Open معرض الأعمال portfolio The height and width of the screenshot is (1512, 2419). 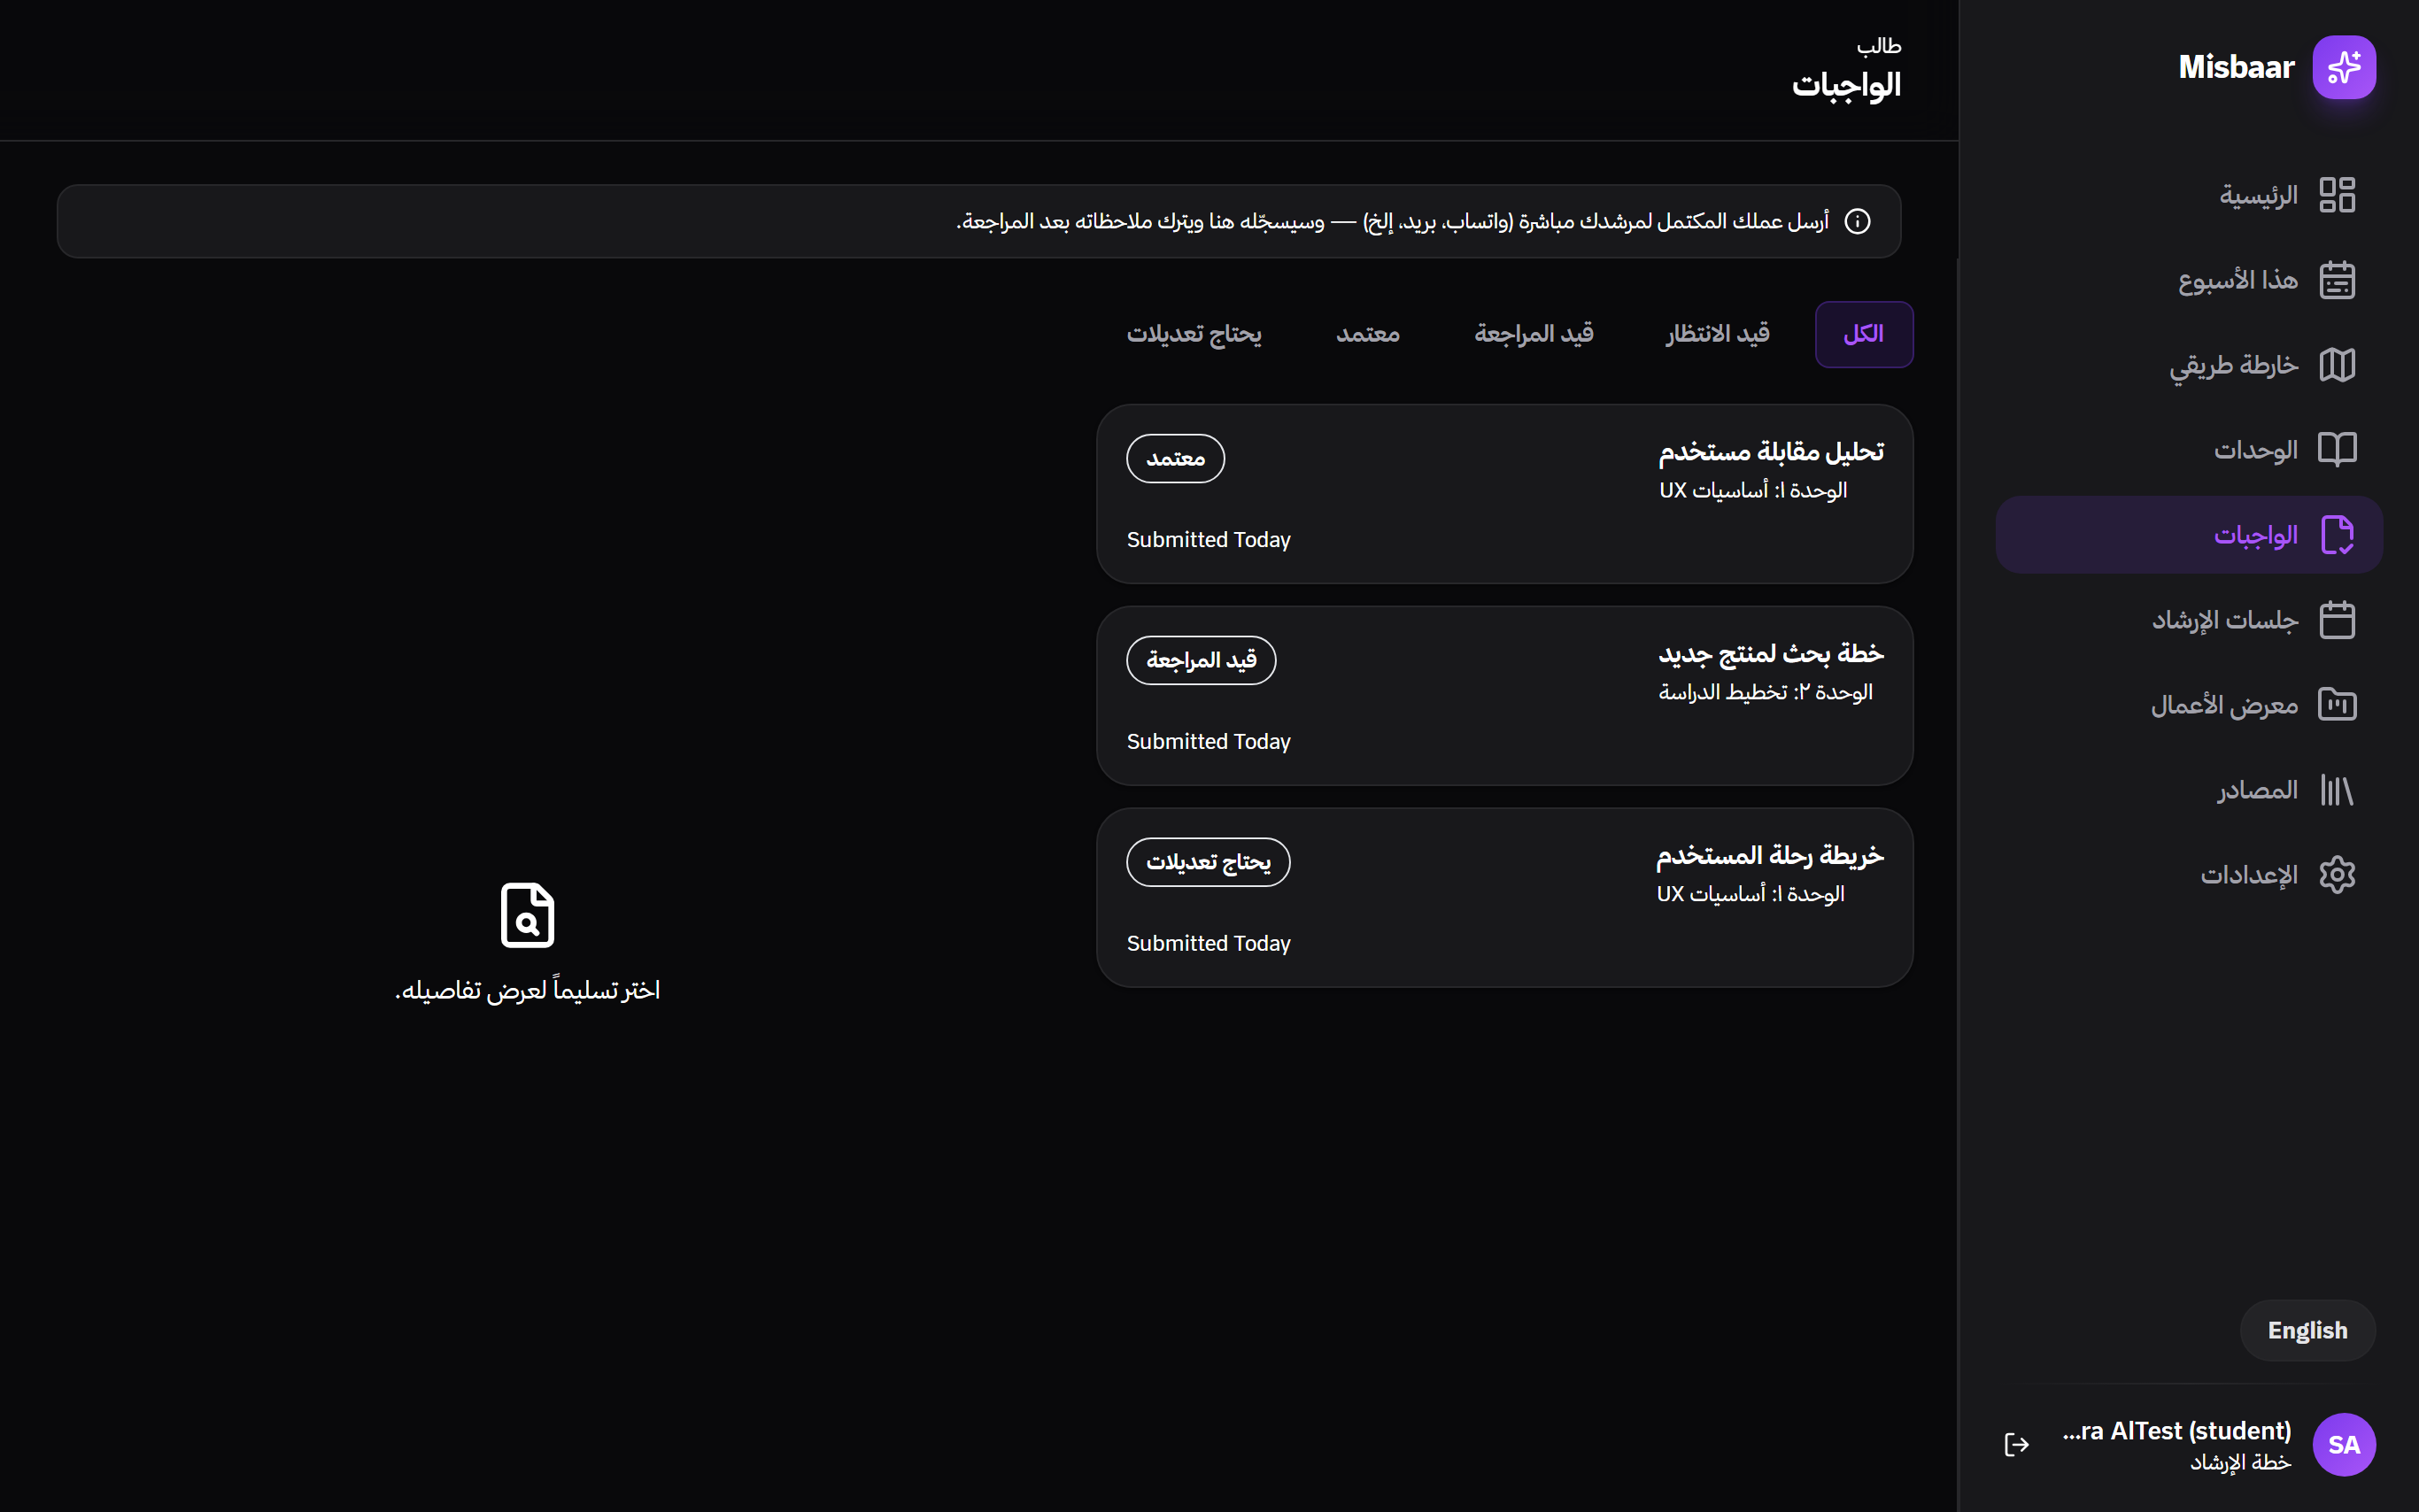coord(2188,705)
